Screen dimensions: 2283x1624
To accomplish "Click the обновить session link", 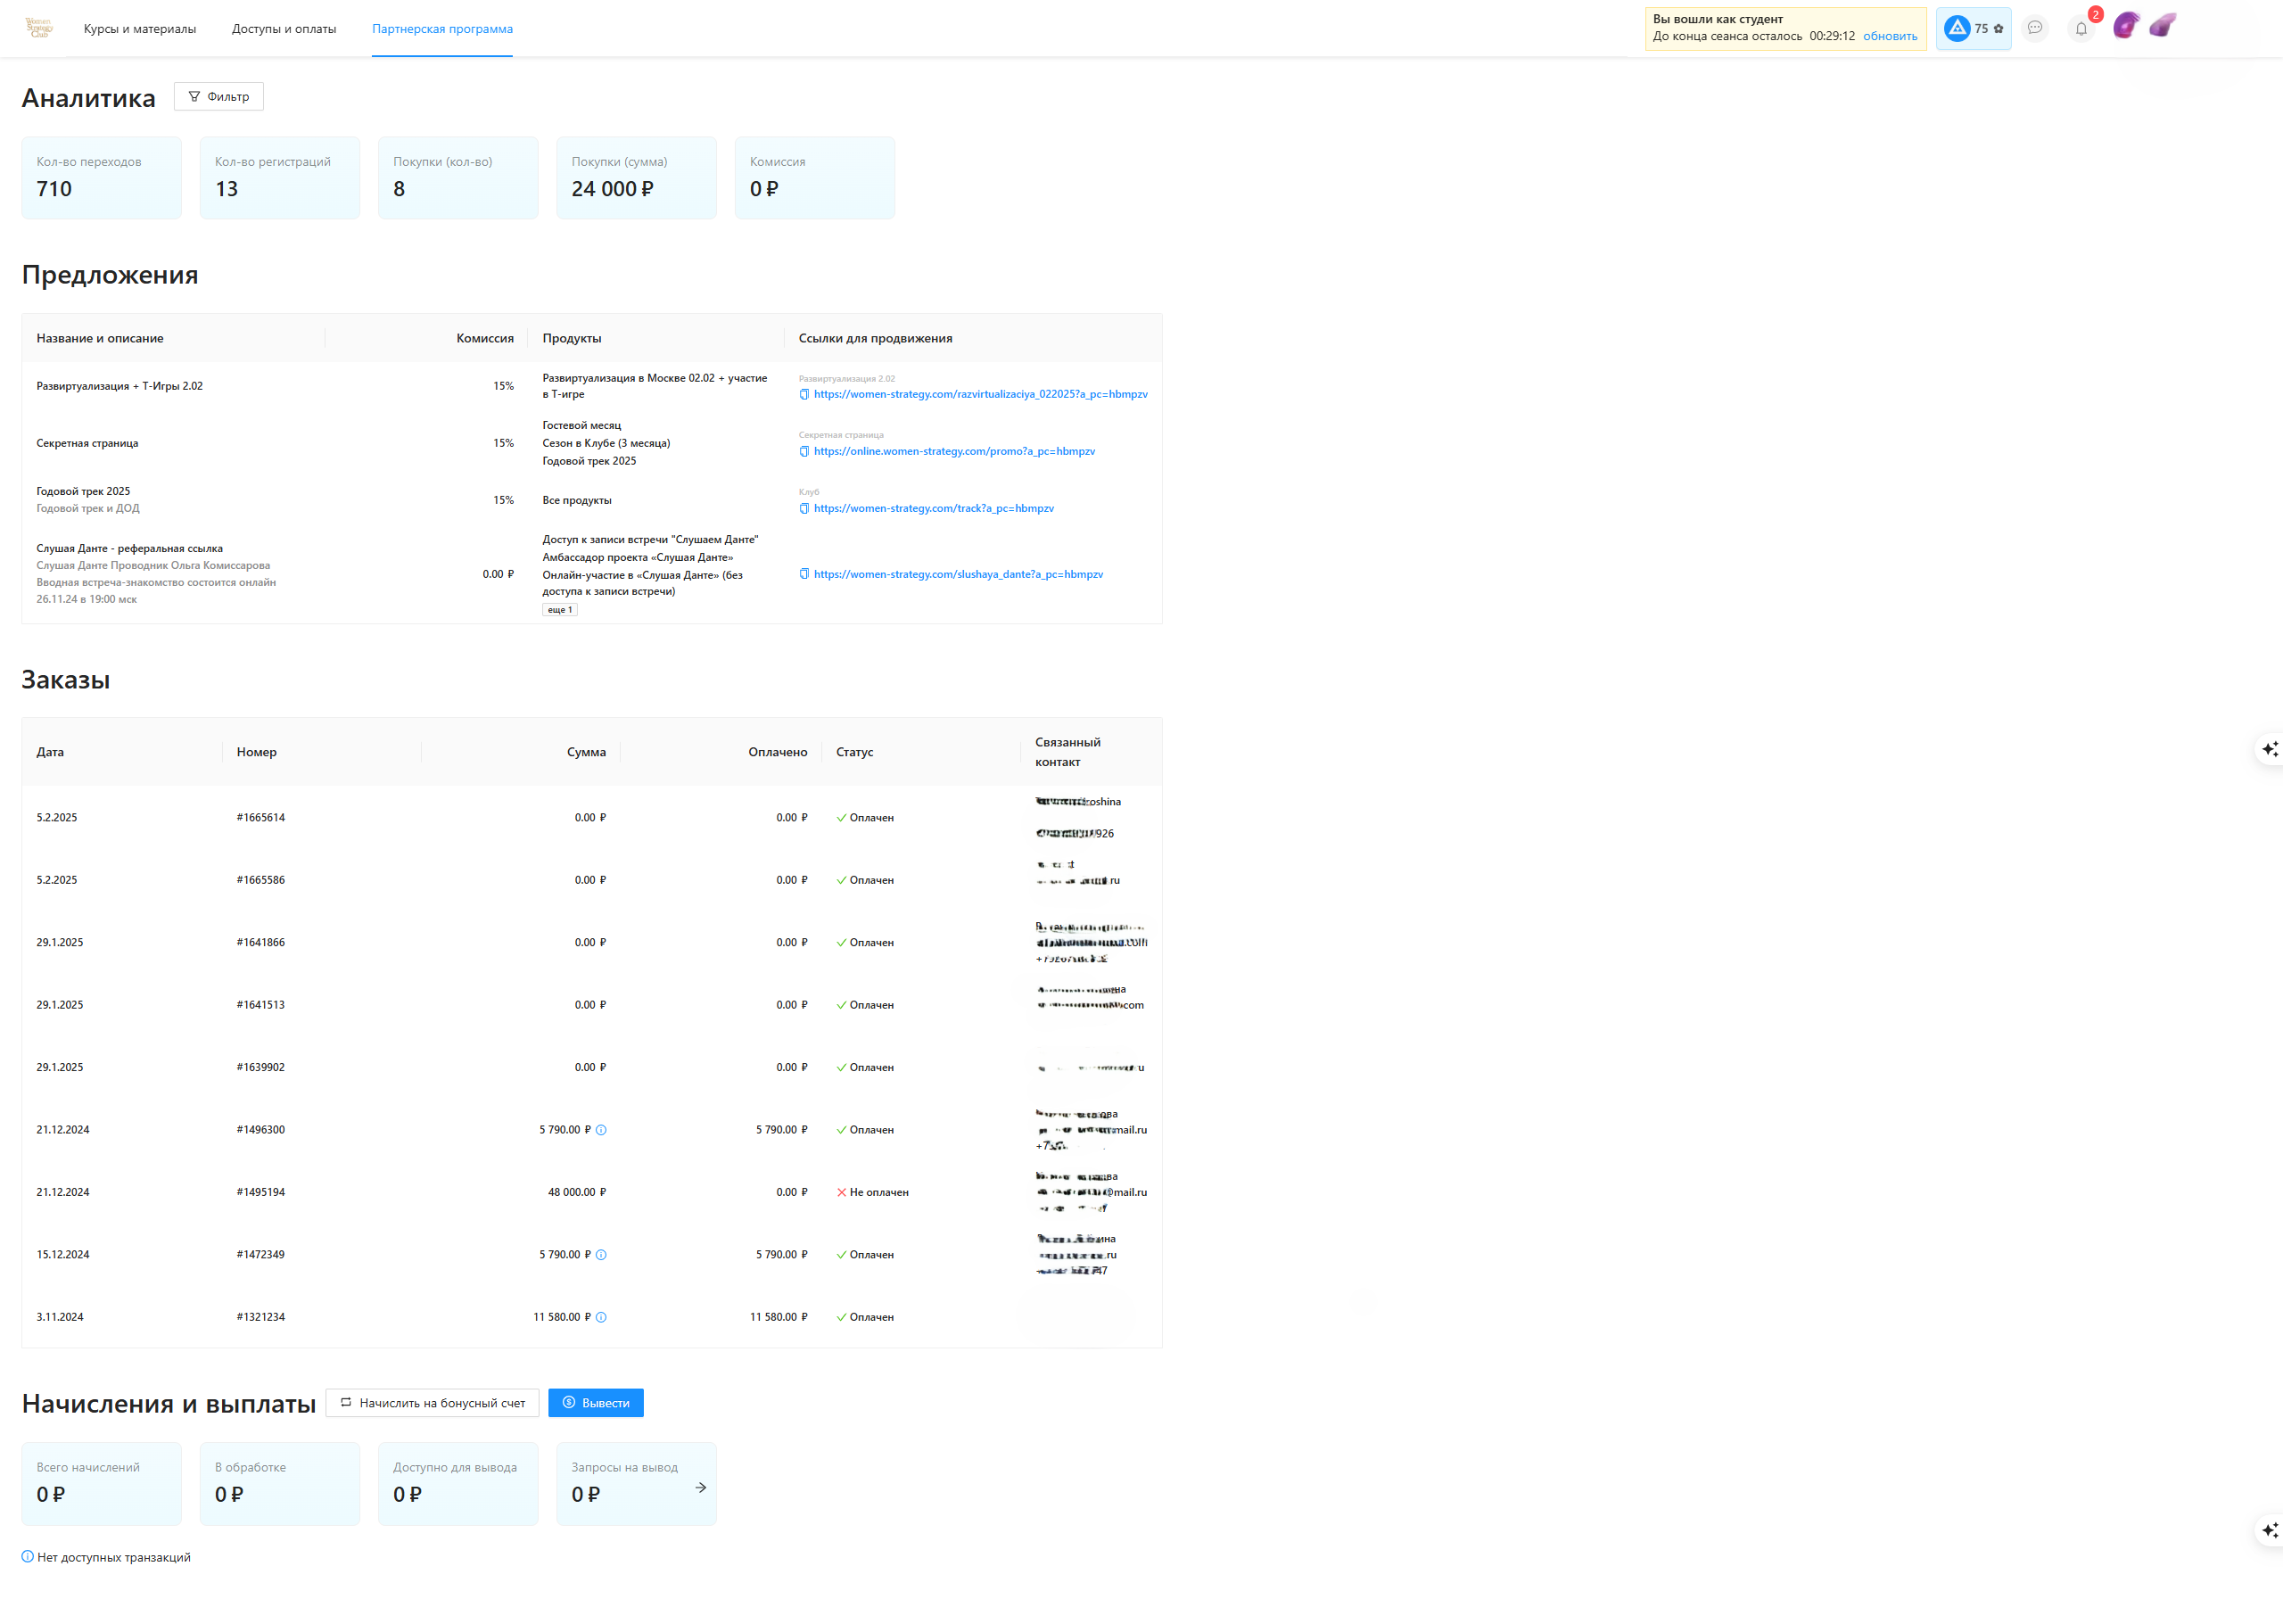I will tap(1889, 36).
